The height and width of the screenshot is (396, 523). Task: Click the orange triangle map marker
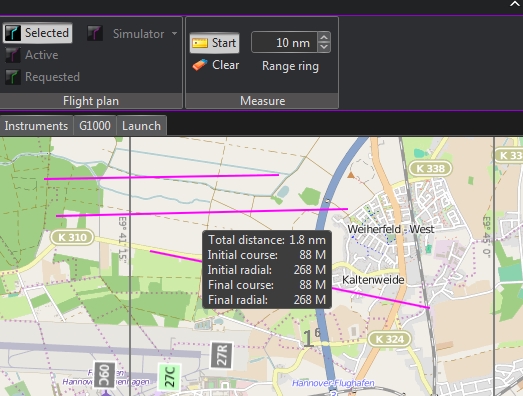pos(351,174)
